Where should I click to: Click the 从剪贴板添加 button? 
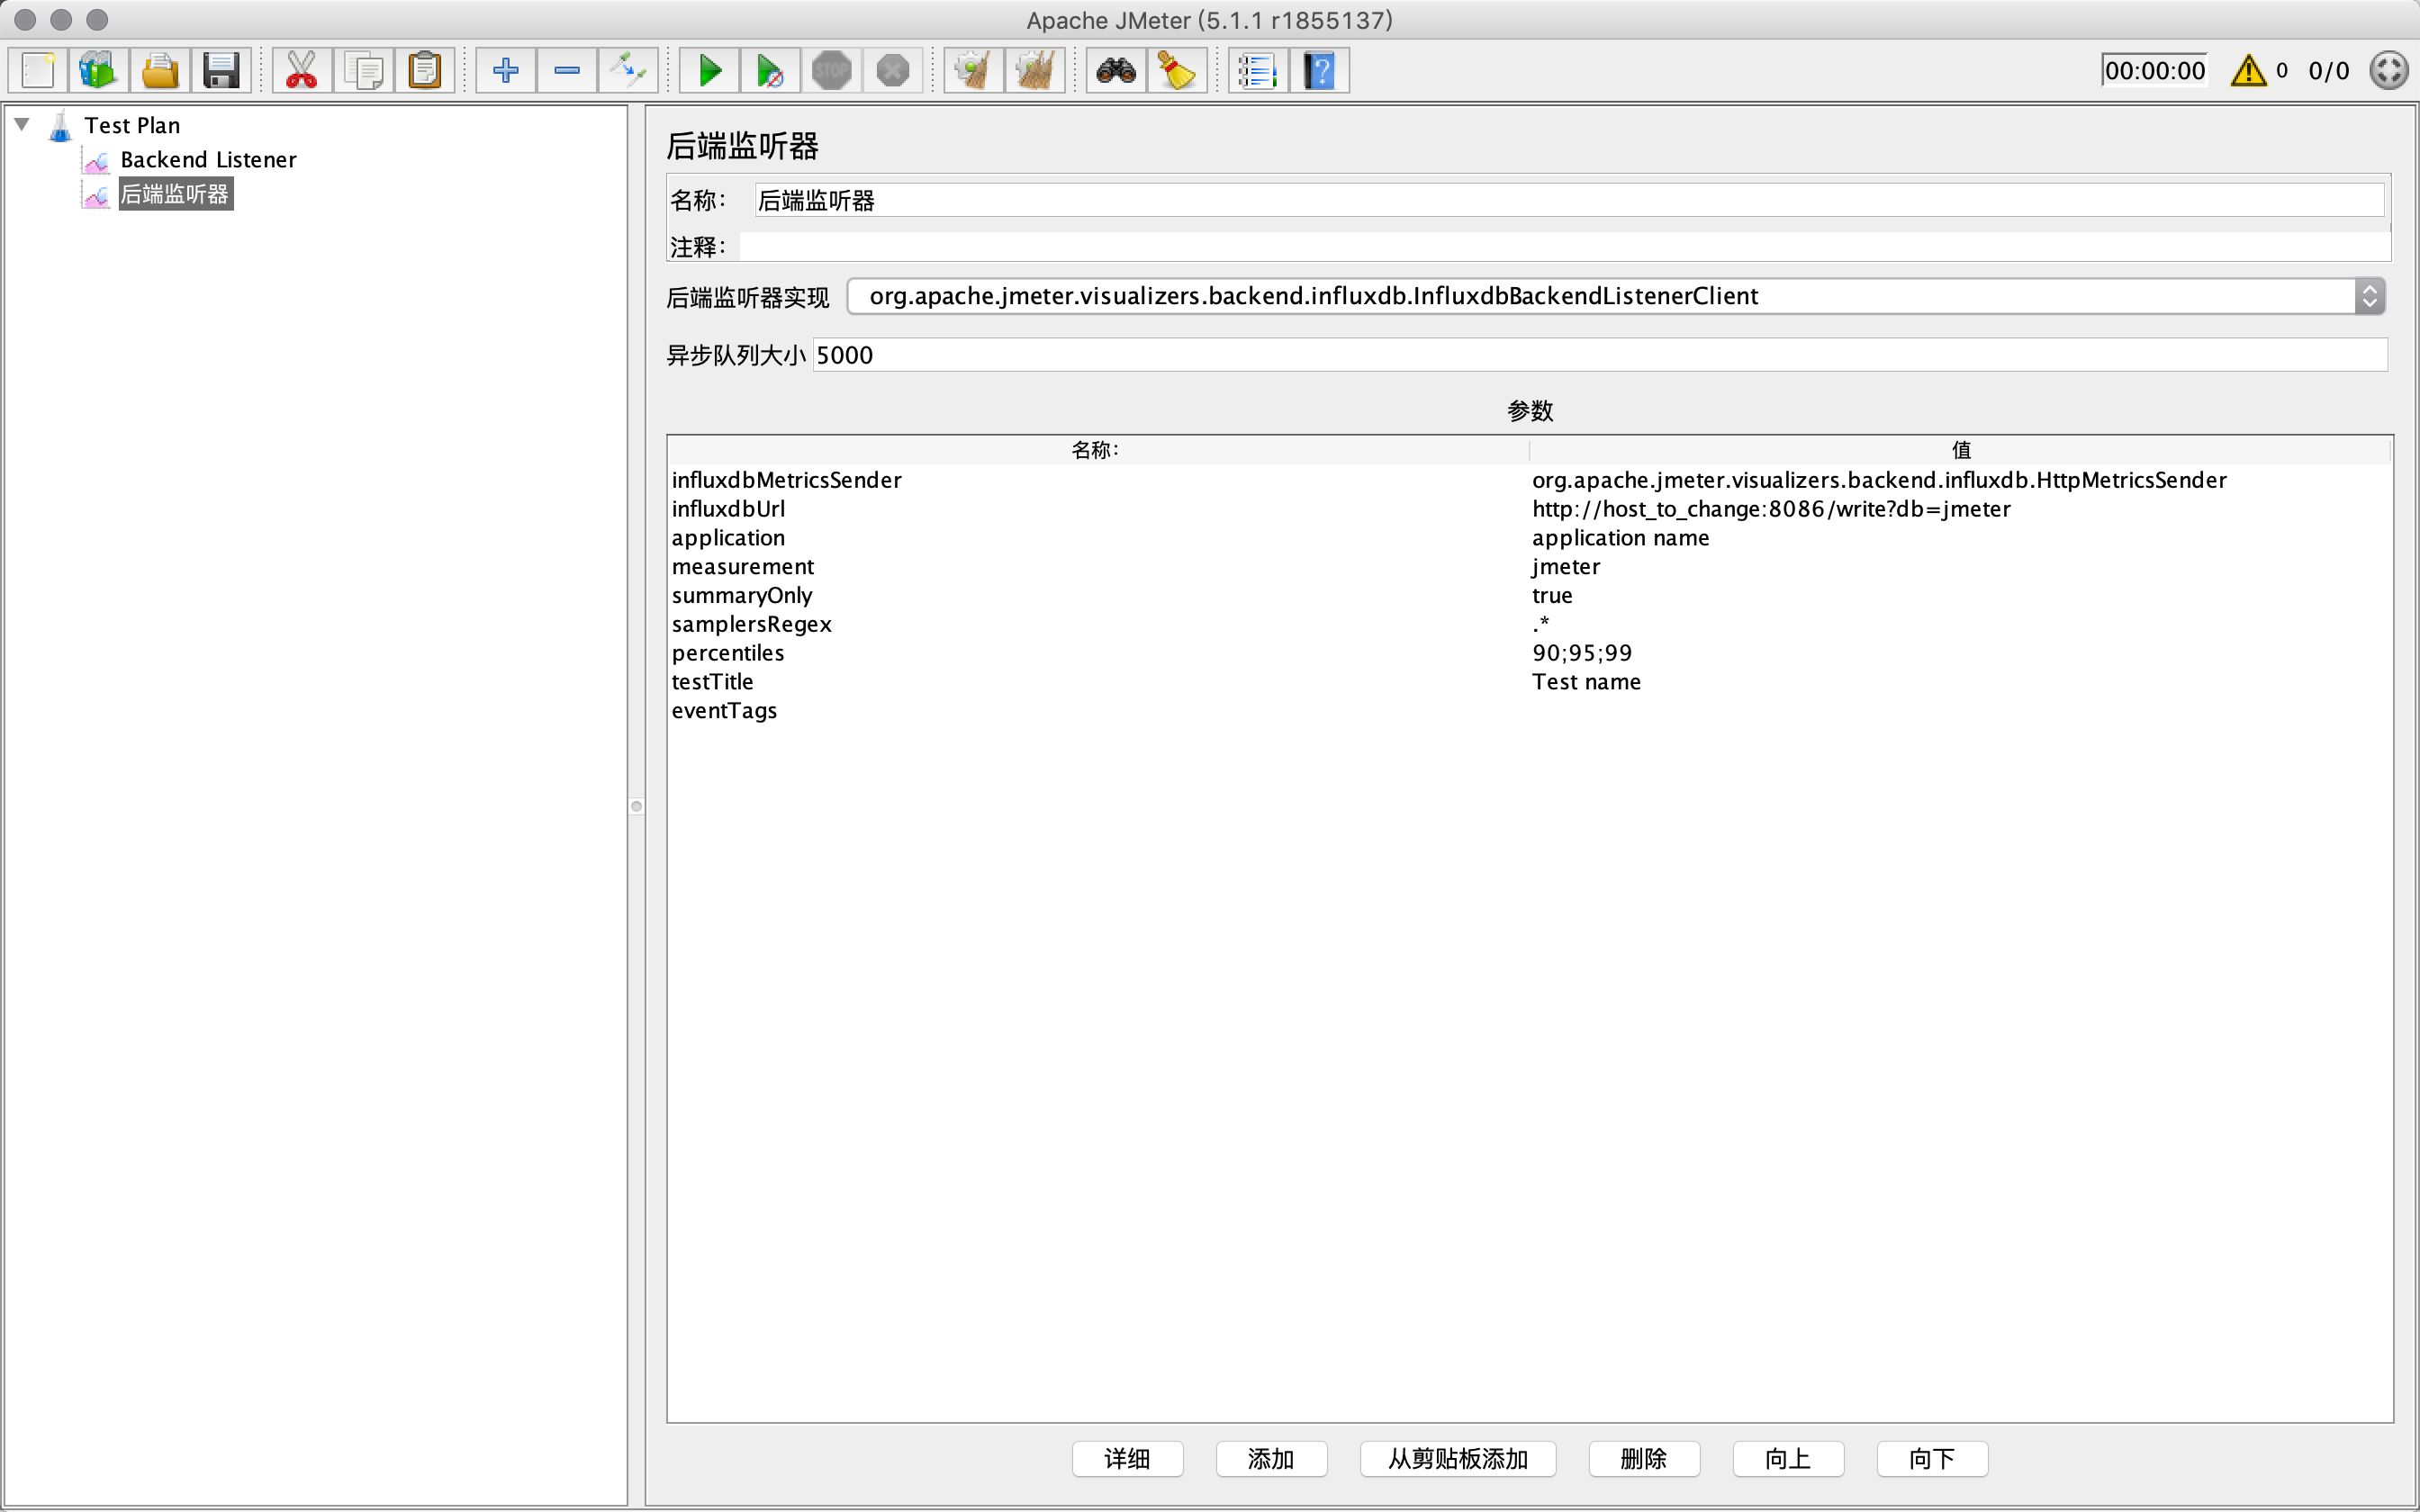(x=1457, y=1458)
